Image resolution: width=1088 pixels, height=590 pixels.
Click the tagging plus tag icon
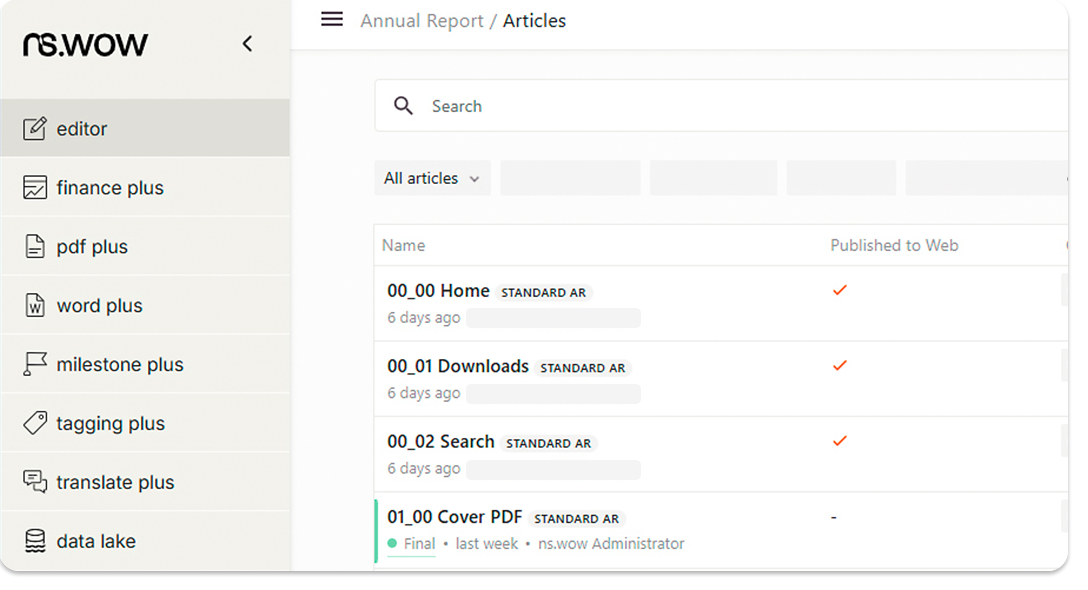click(35, 424)
